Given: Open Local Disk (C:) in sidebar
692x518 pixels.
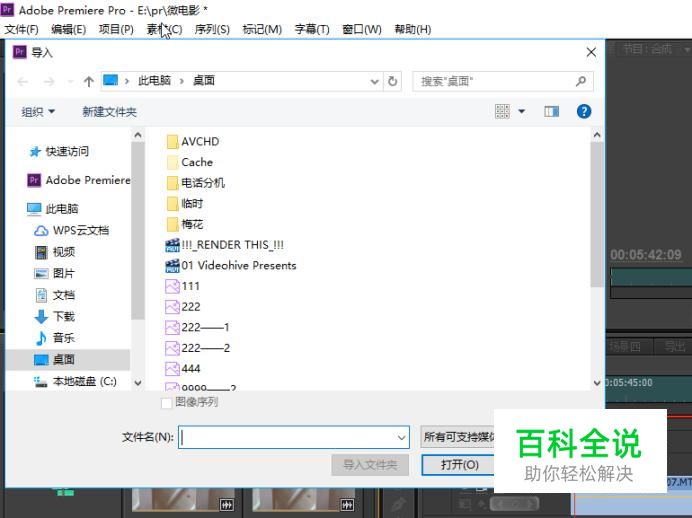Looking at the screenshot, I should click(75, 381).
